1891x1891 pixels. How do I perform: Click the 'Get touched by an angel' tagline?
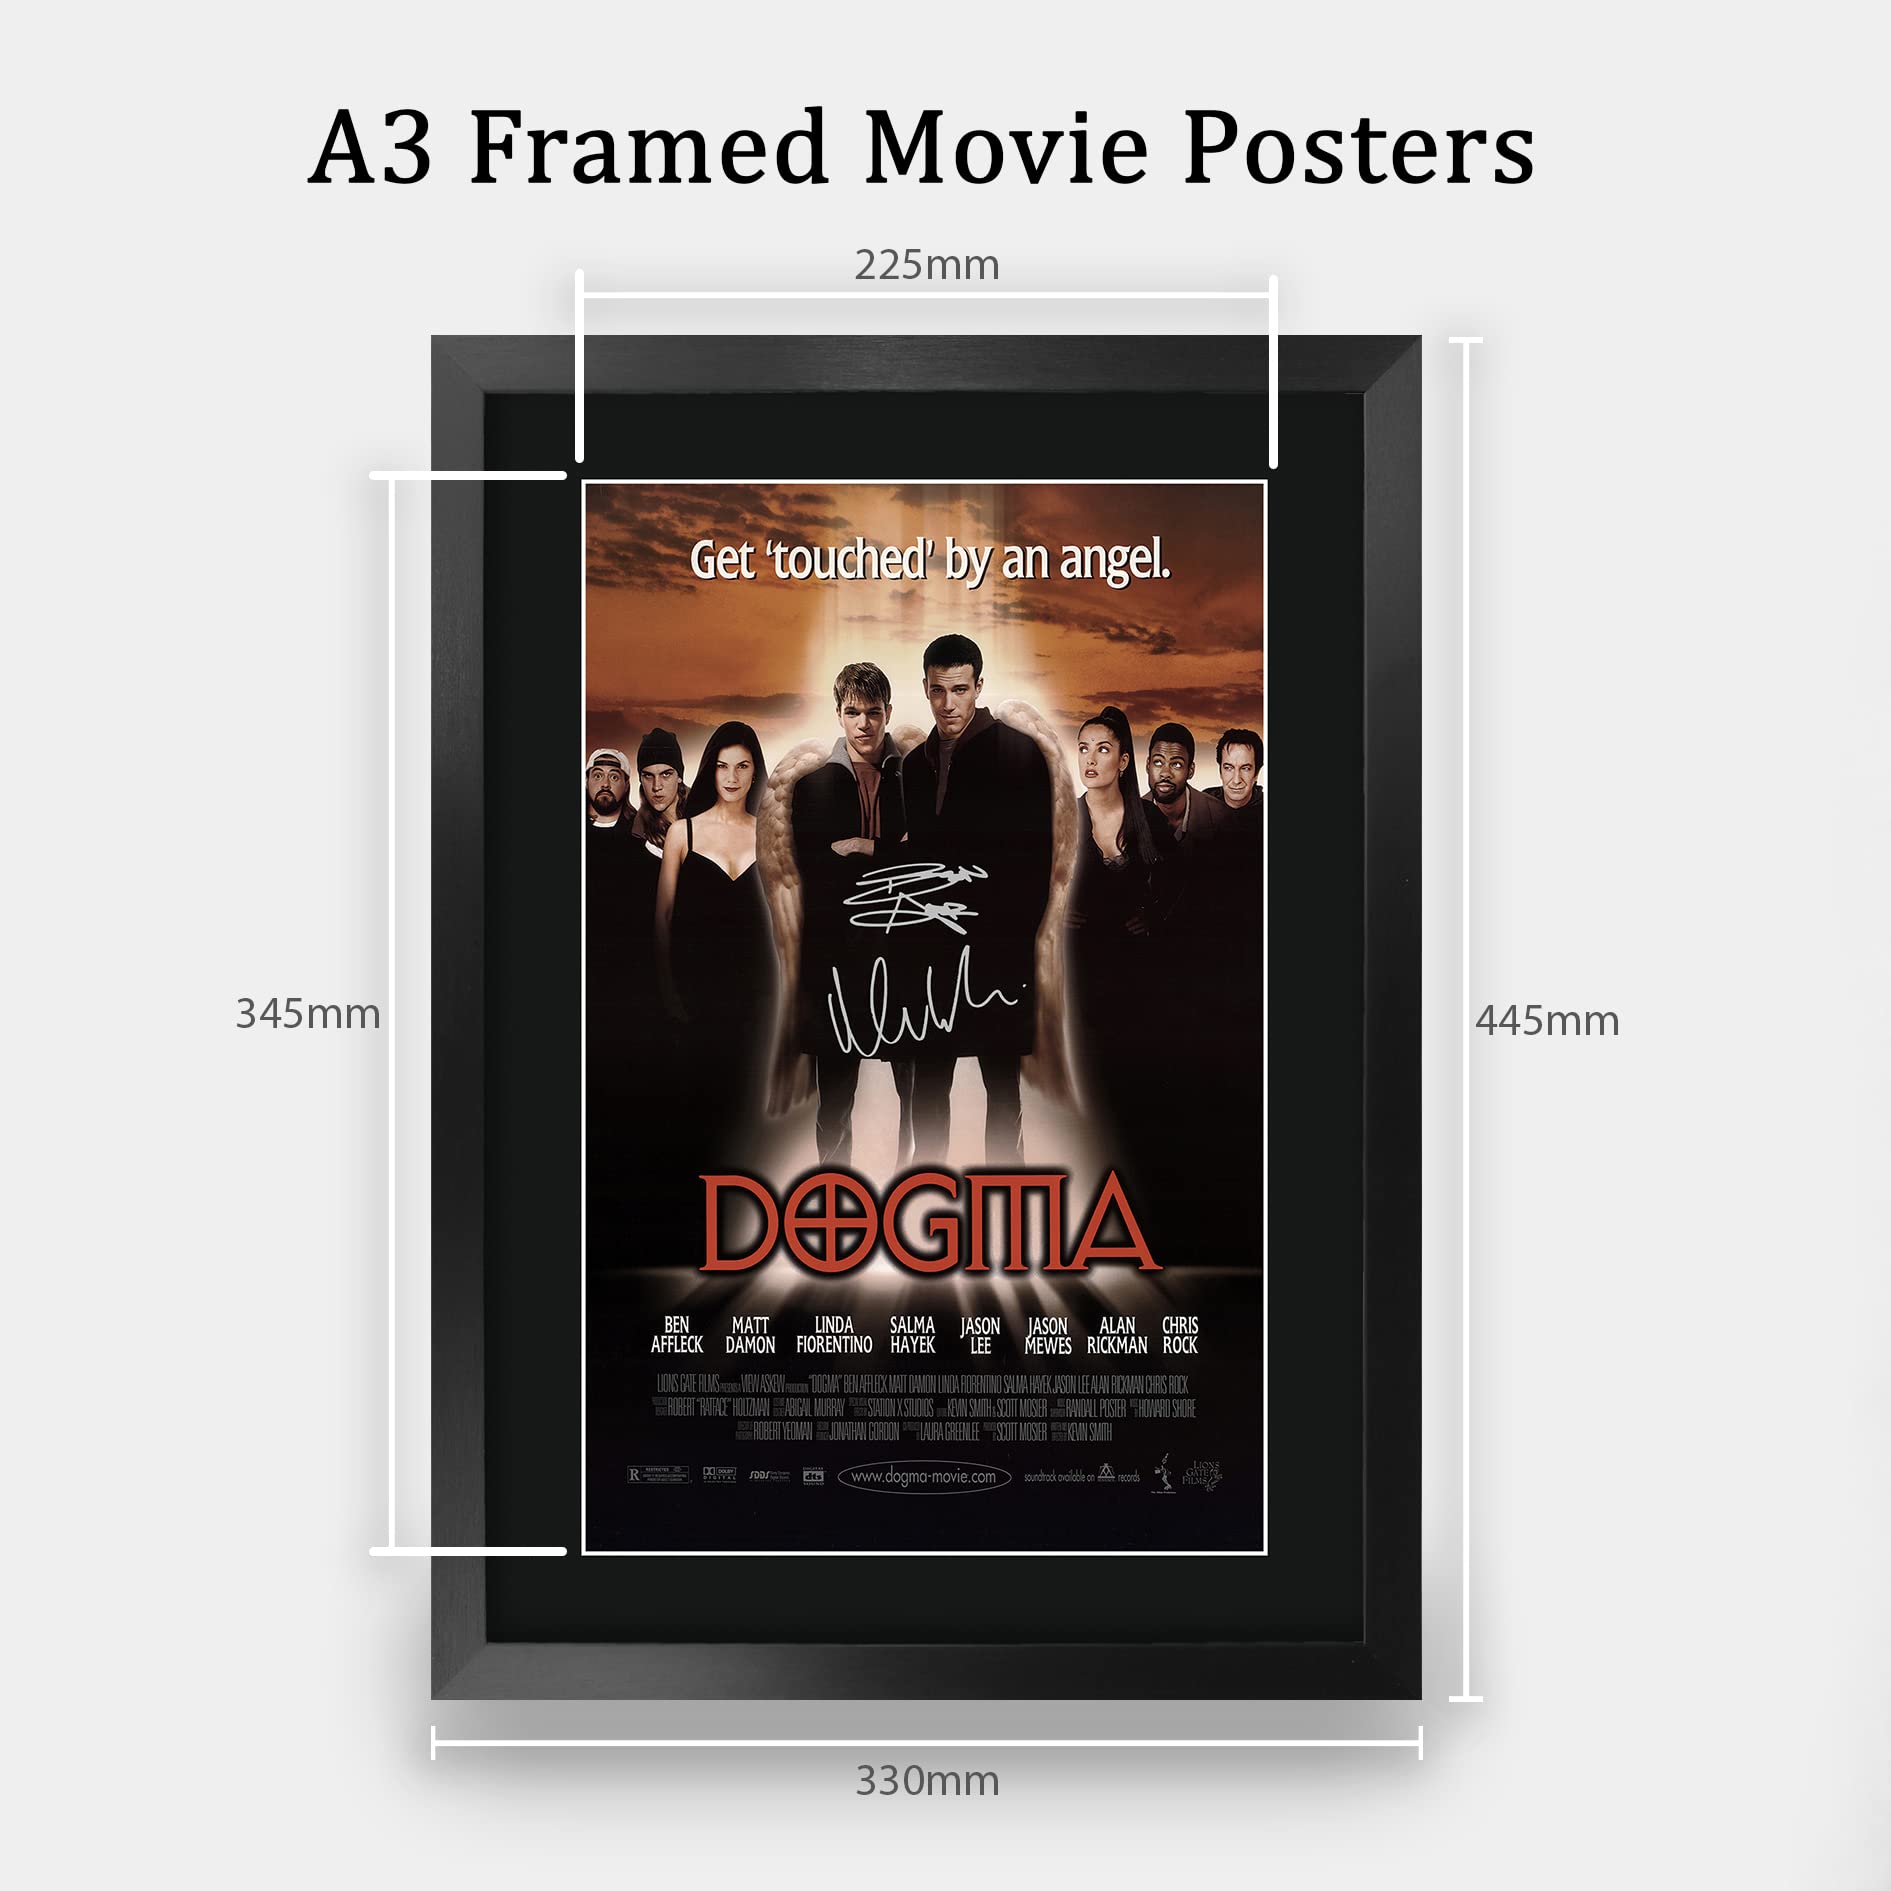[x=930, y=560]
